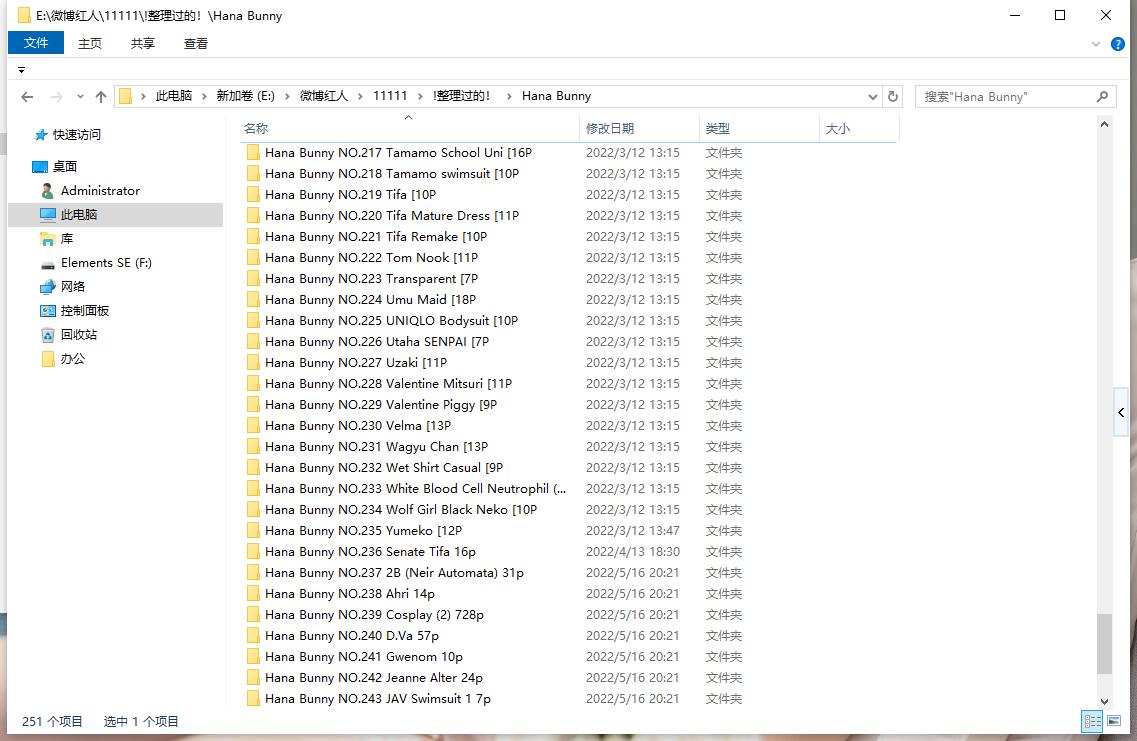
Task: Switch to details view layout icon
Action: point(1092,721)
